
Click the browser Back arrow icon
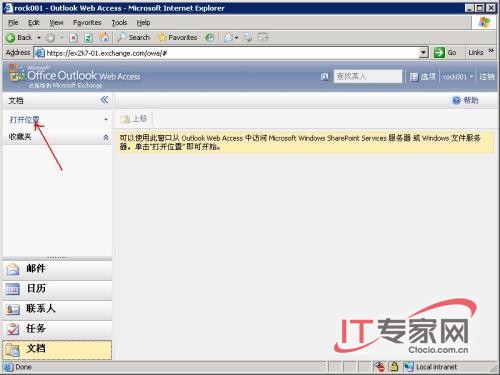(11, 38)
